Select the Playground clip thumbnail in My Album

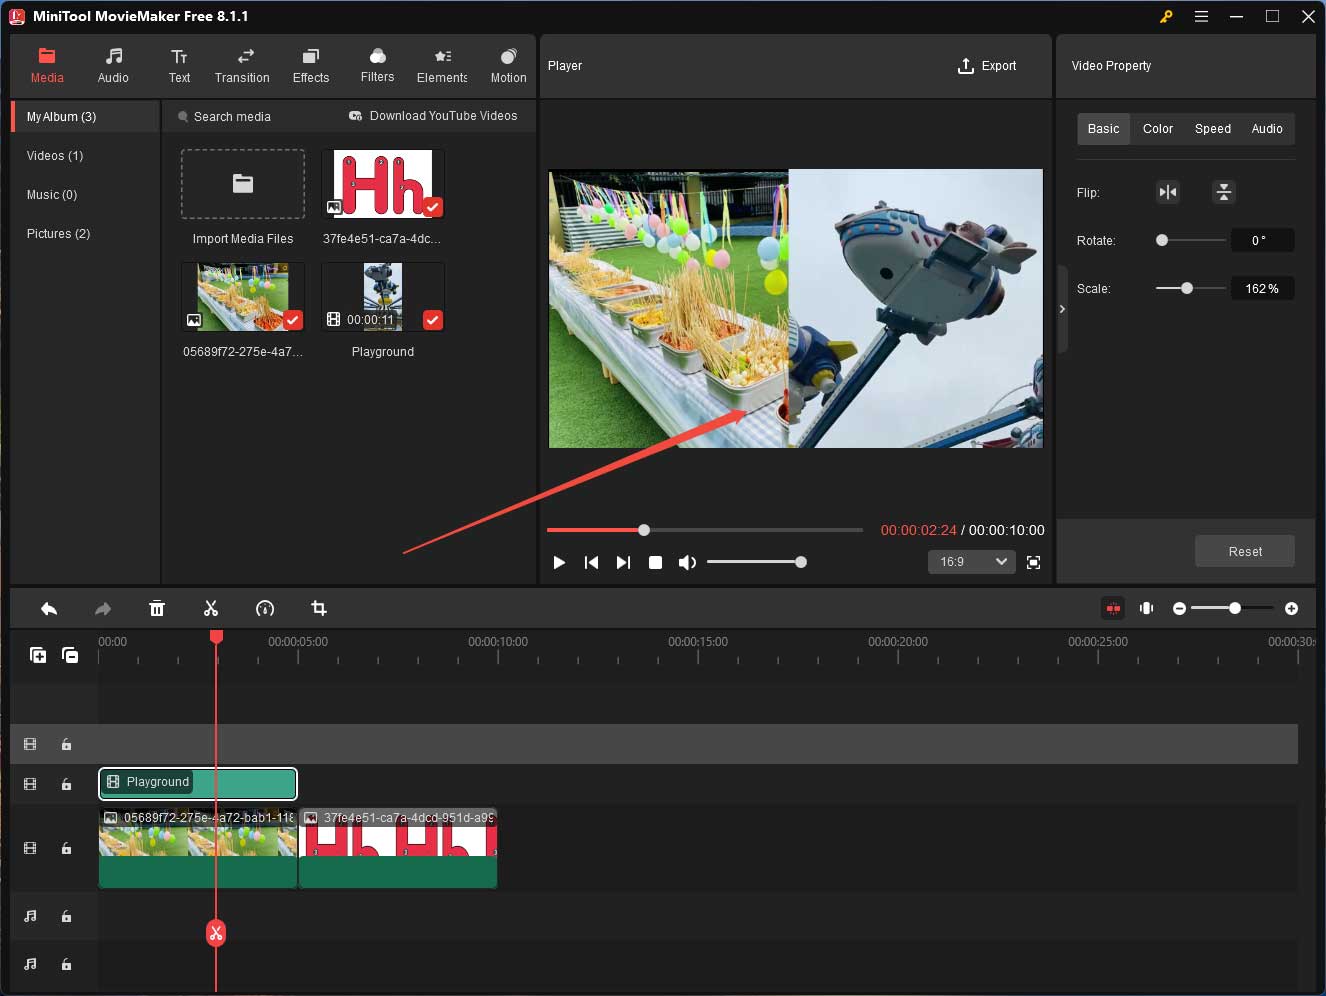[382, 295]
